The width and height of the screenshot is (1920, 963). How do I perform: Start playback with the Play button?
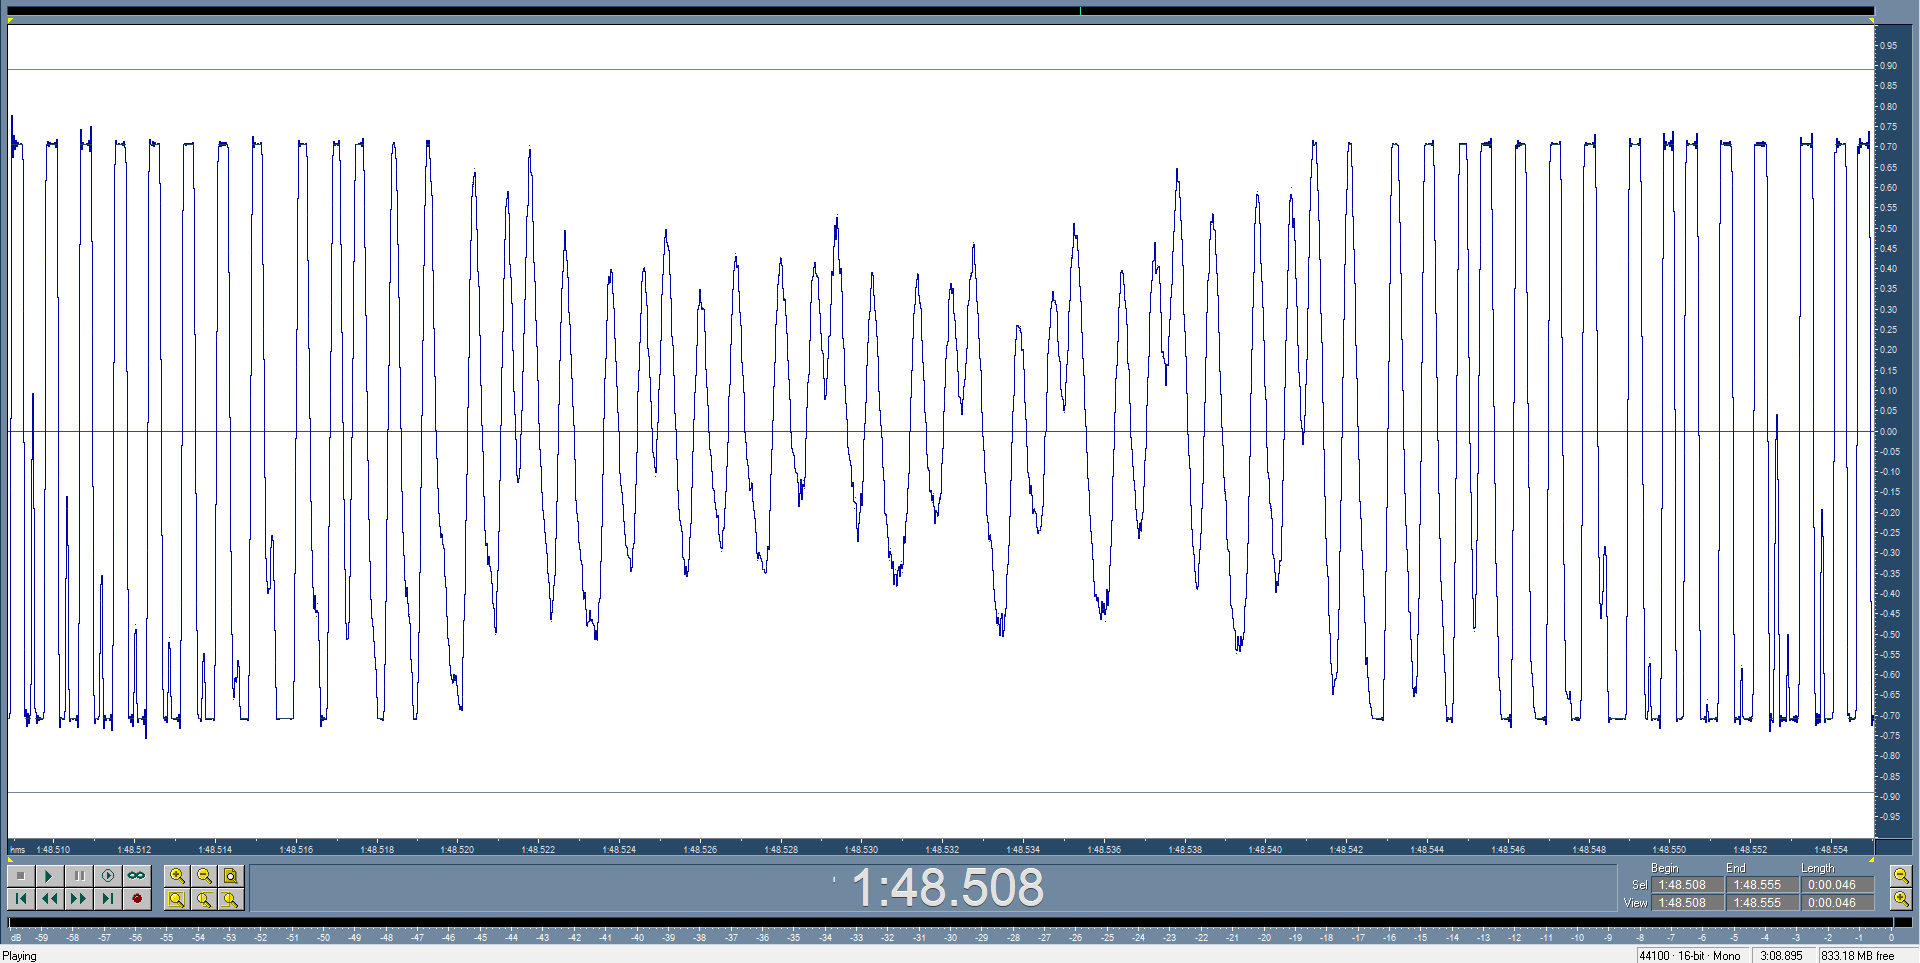[49, 875]
